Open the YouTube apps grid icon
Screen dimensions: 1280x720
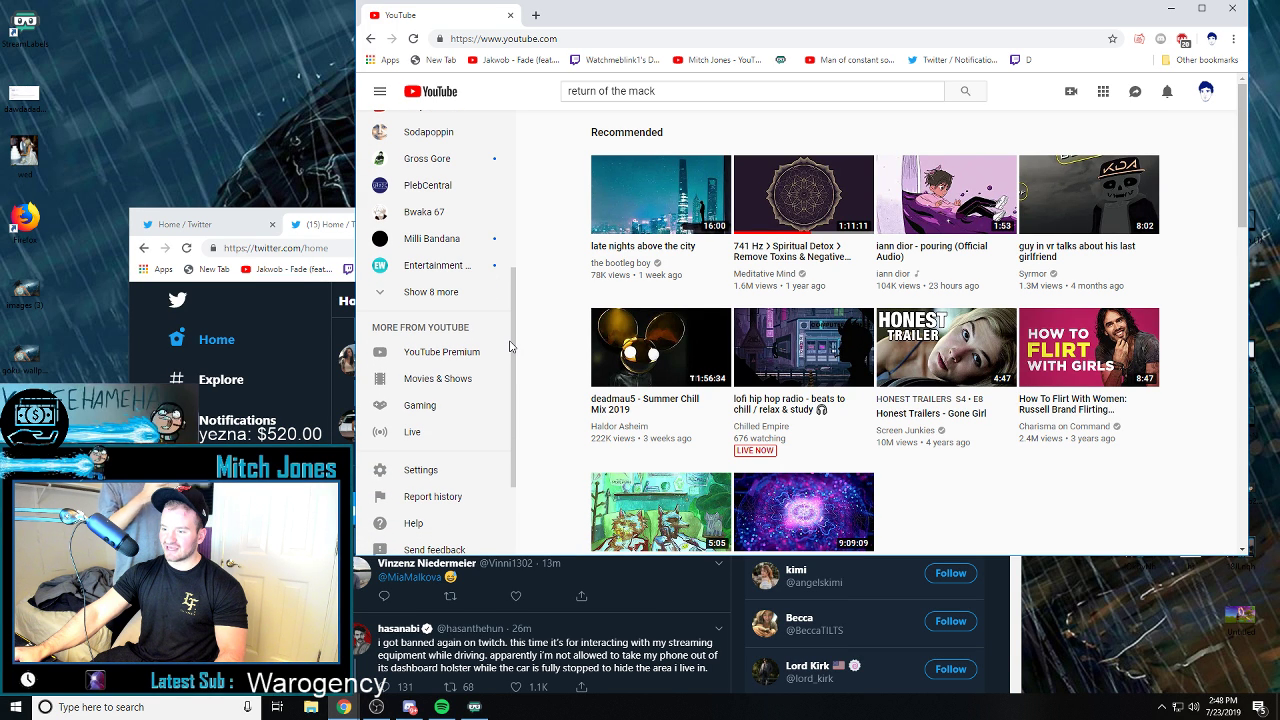click(1103, 91)
